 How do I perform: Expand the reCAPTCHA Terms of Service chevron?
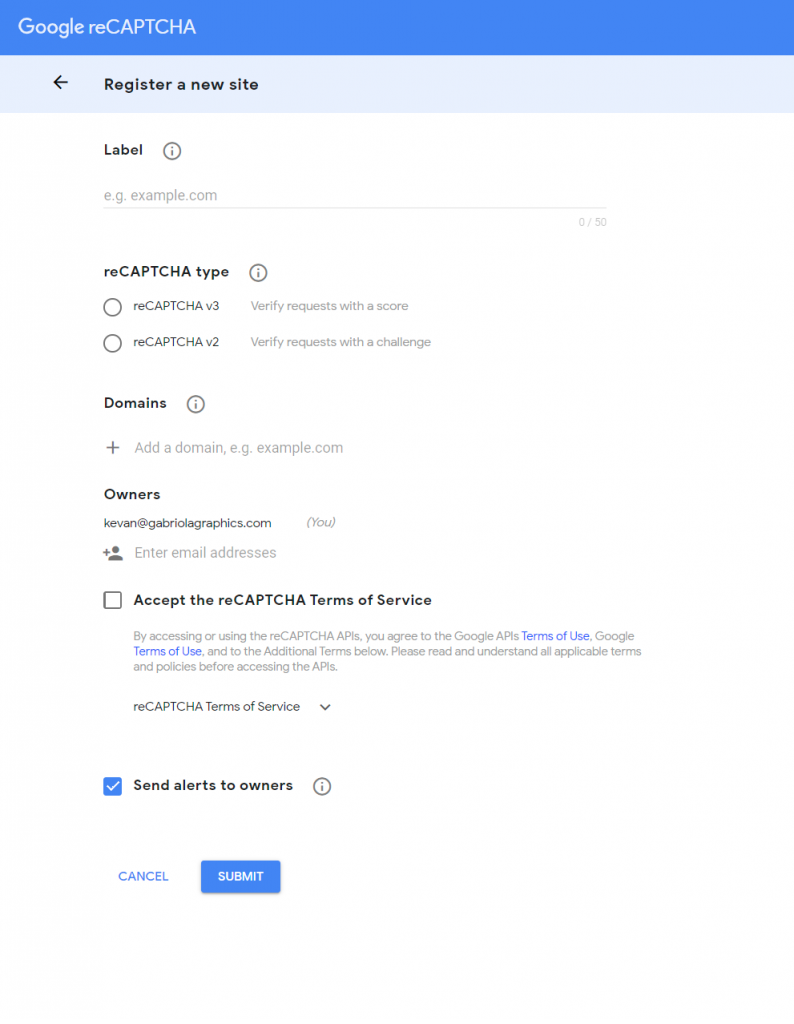pyautogui.click(x=325, y=707)
